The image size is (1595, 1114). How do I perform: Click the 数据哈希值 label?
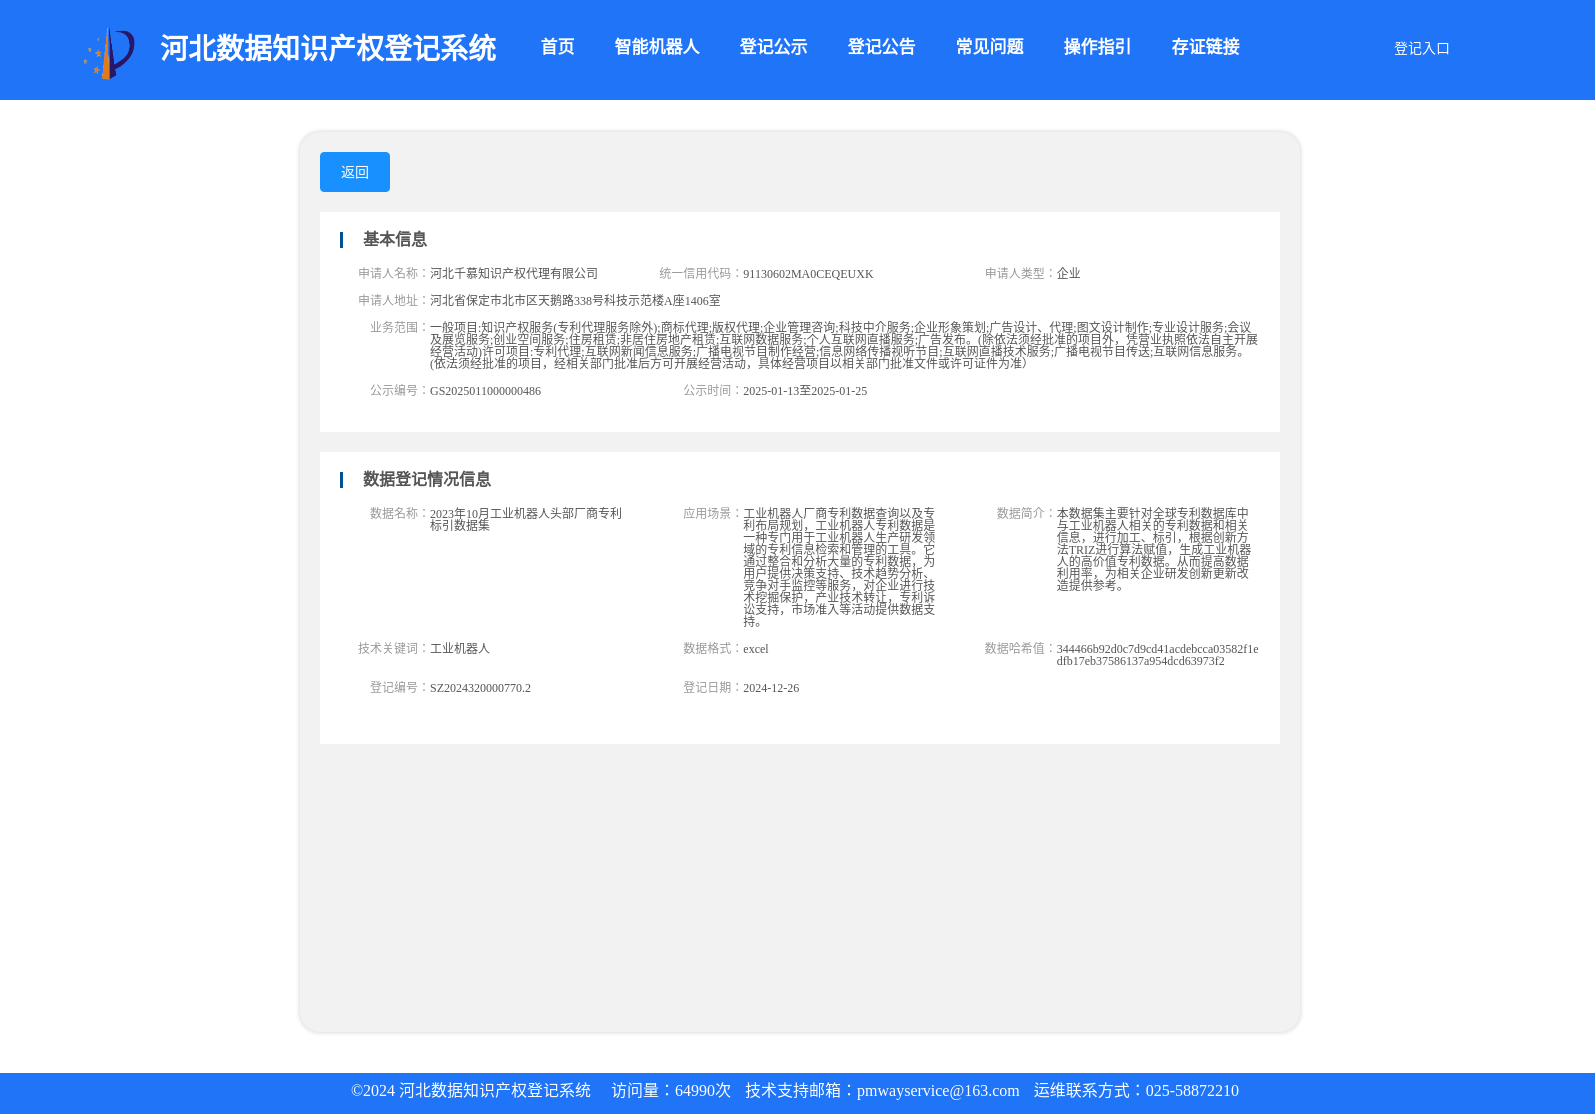click(x=1020, y=648)
